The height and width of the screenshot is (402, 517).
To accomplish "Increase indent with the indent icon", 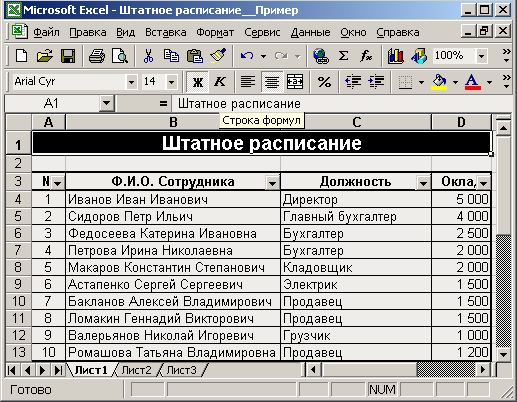I will (x=376, y=81).
